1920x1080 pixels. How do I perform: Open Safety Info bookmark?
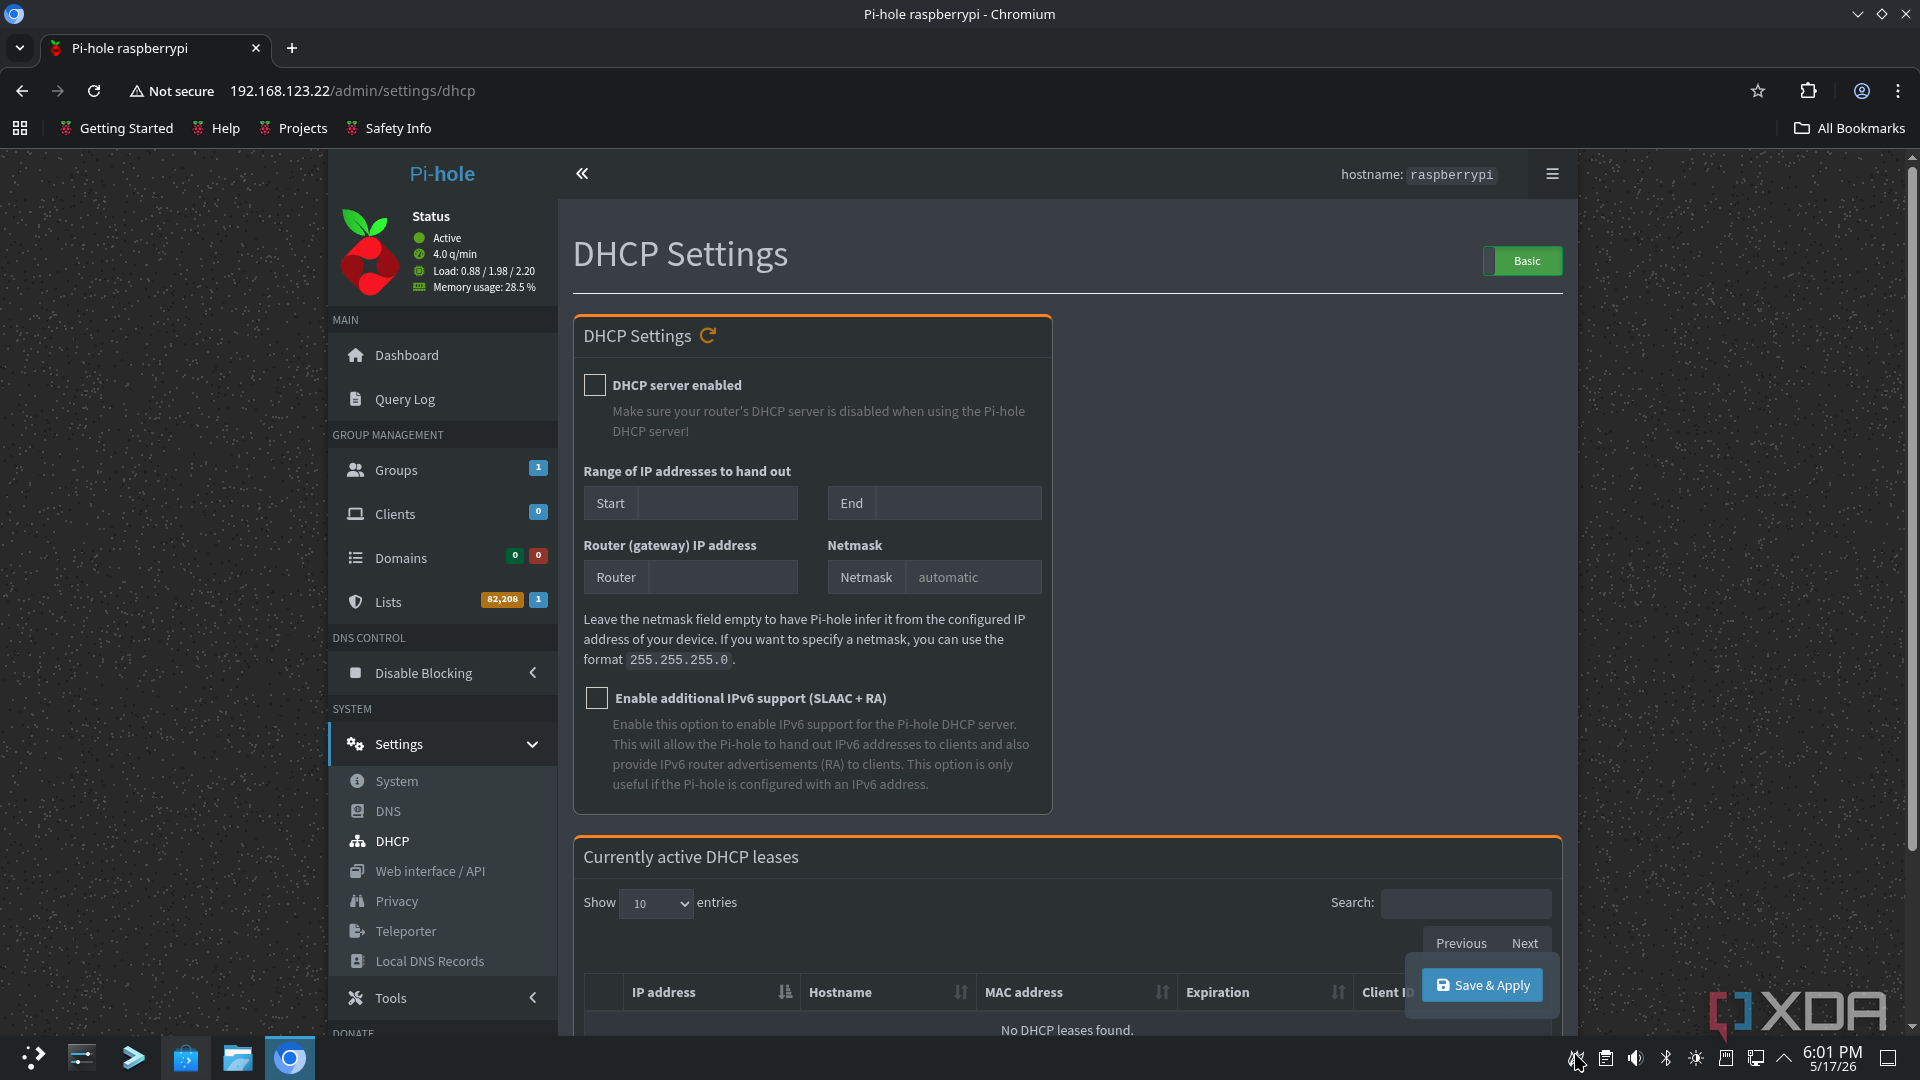pyautogui.click(x=388, y=128)
